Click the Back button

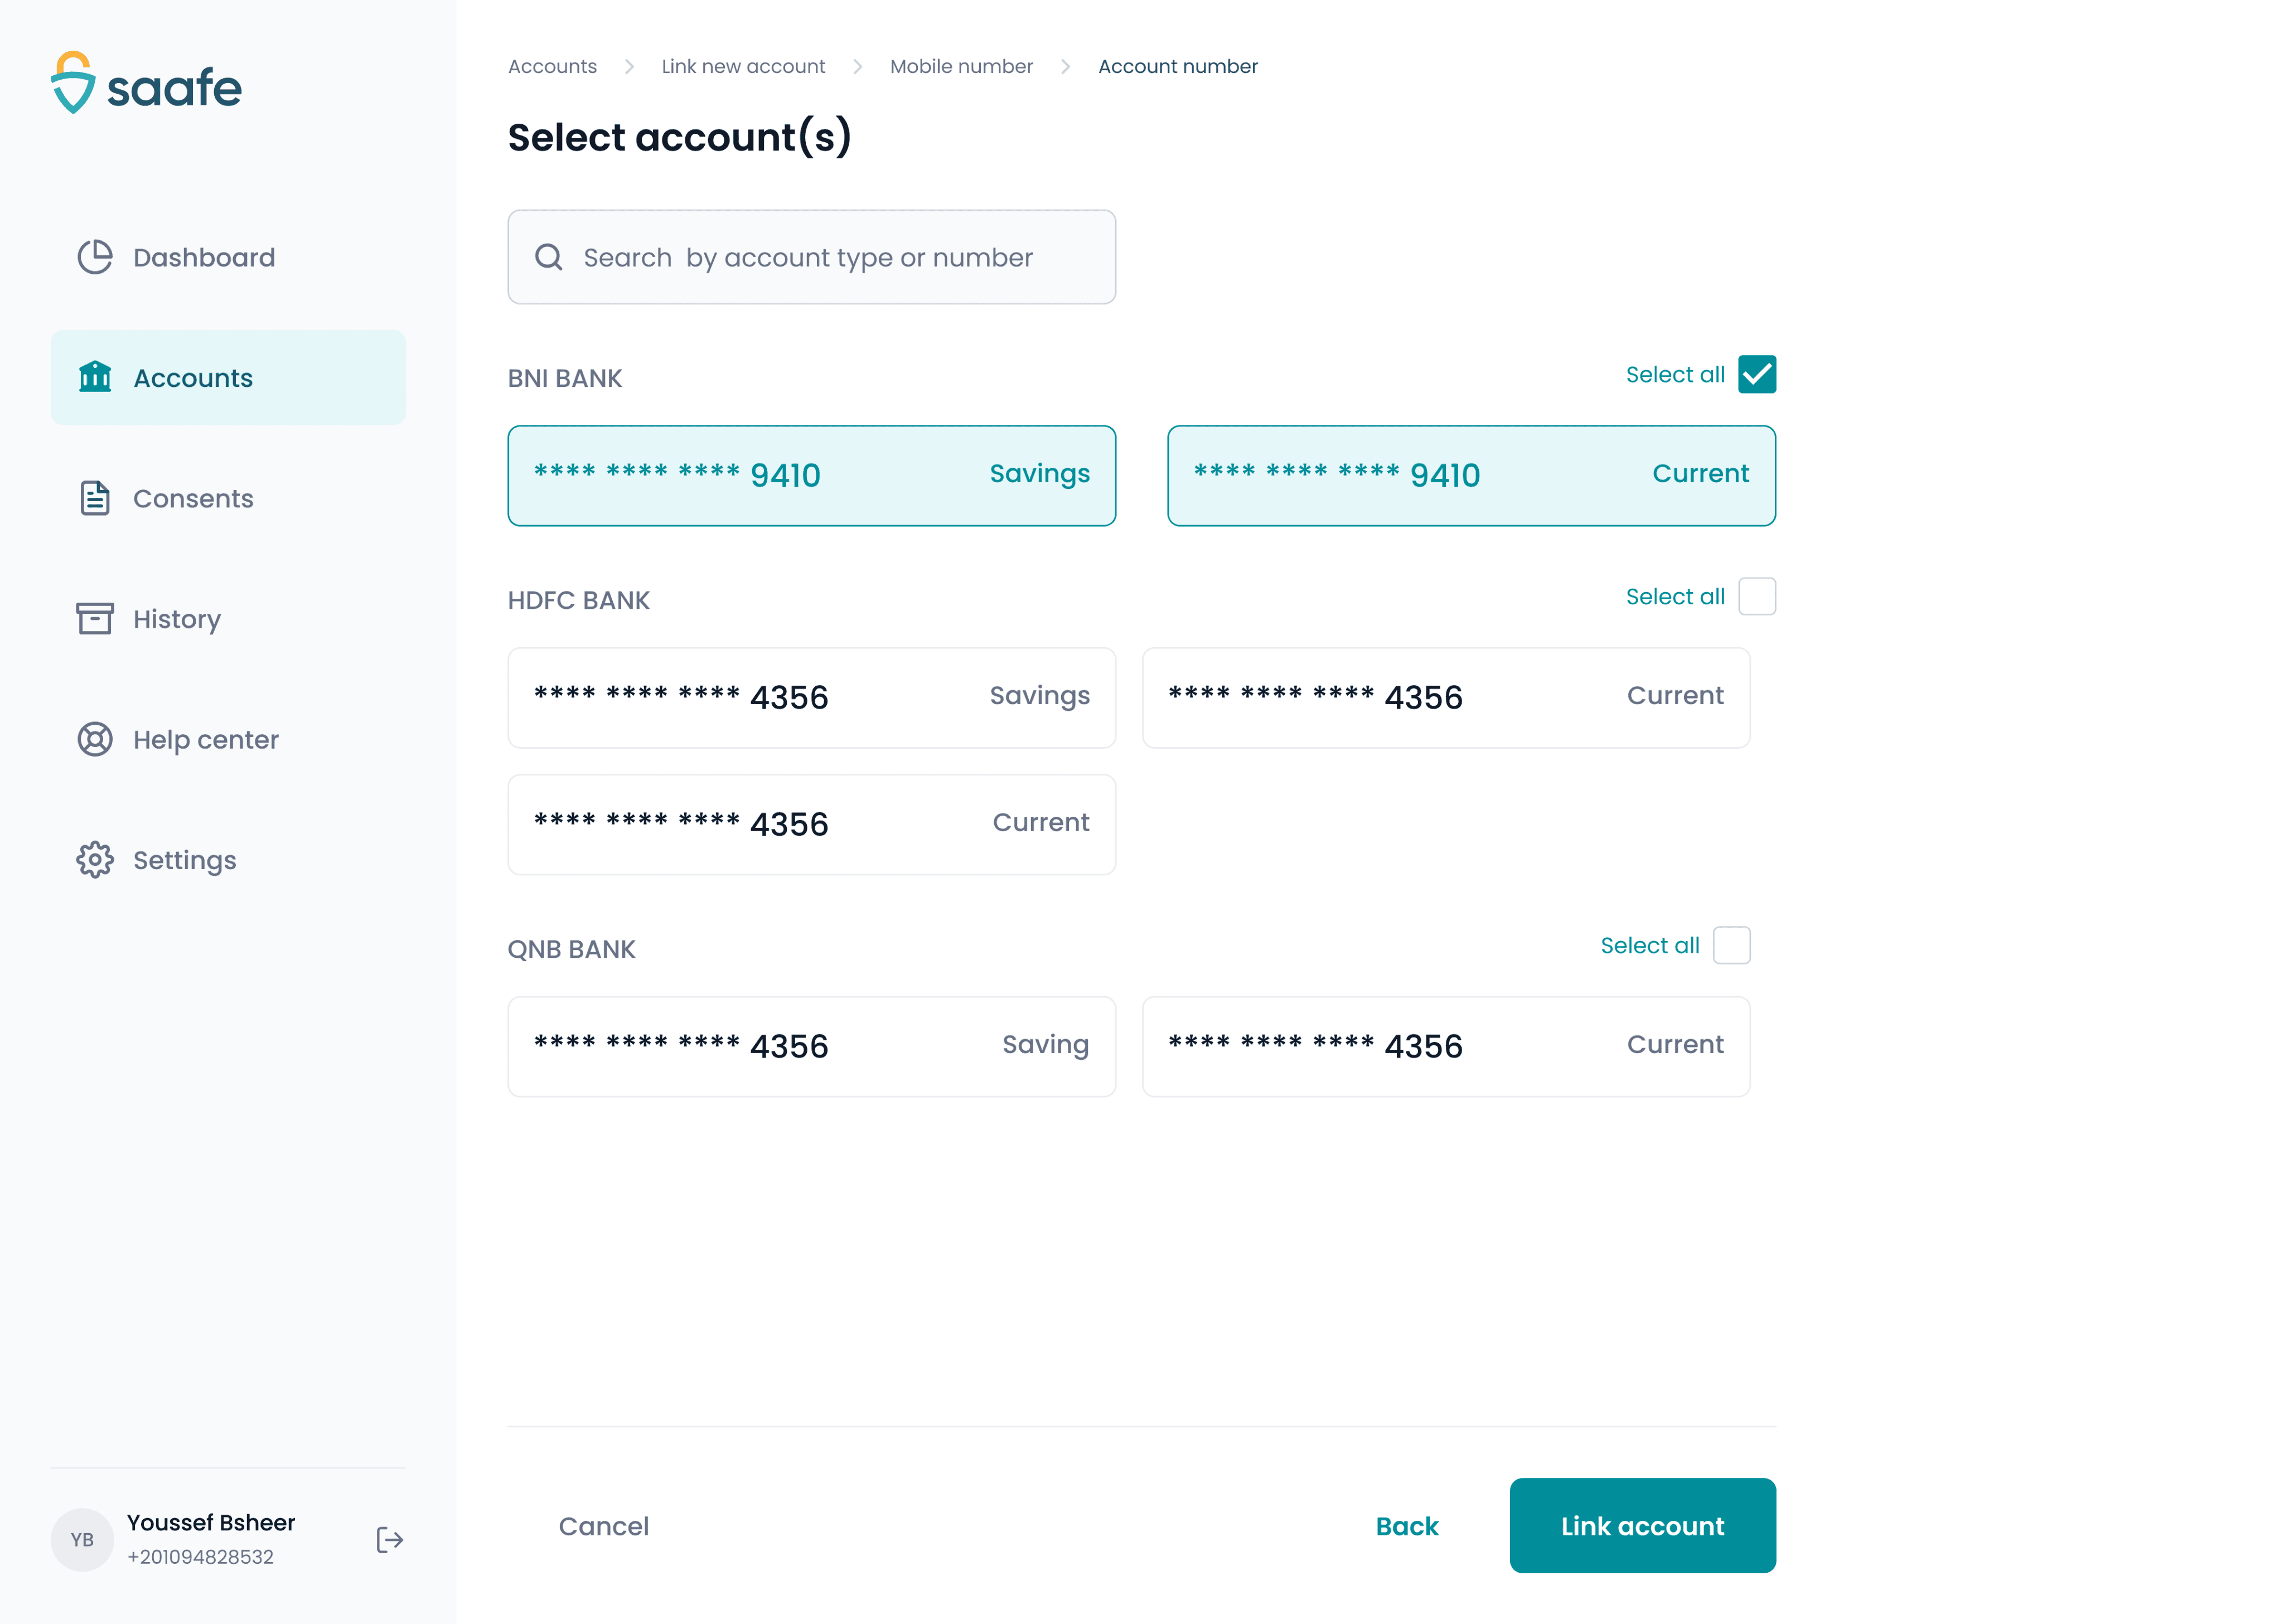pos(1407,1526)
